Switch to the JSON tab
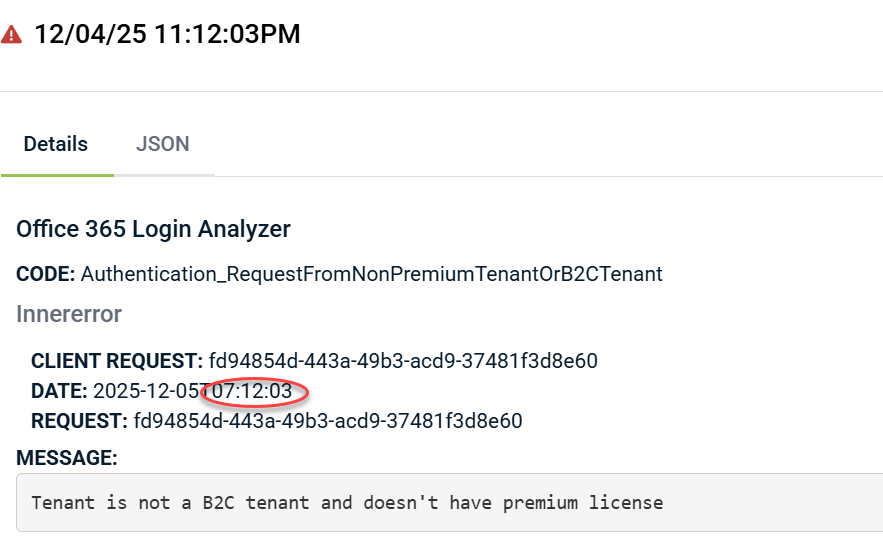883x556 pixels. [162, 144]
